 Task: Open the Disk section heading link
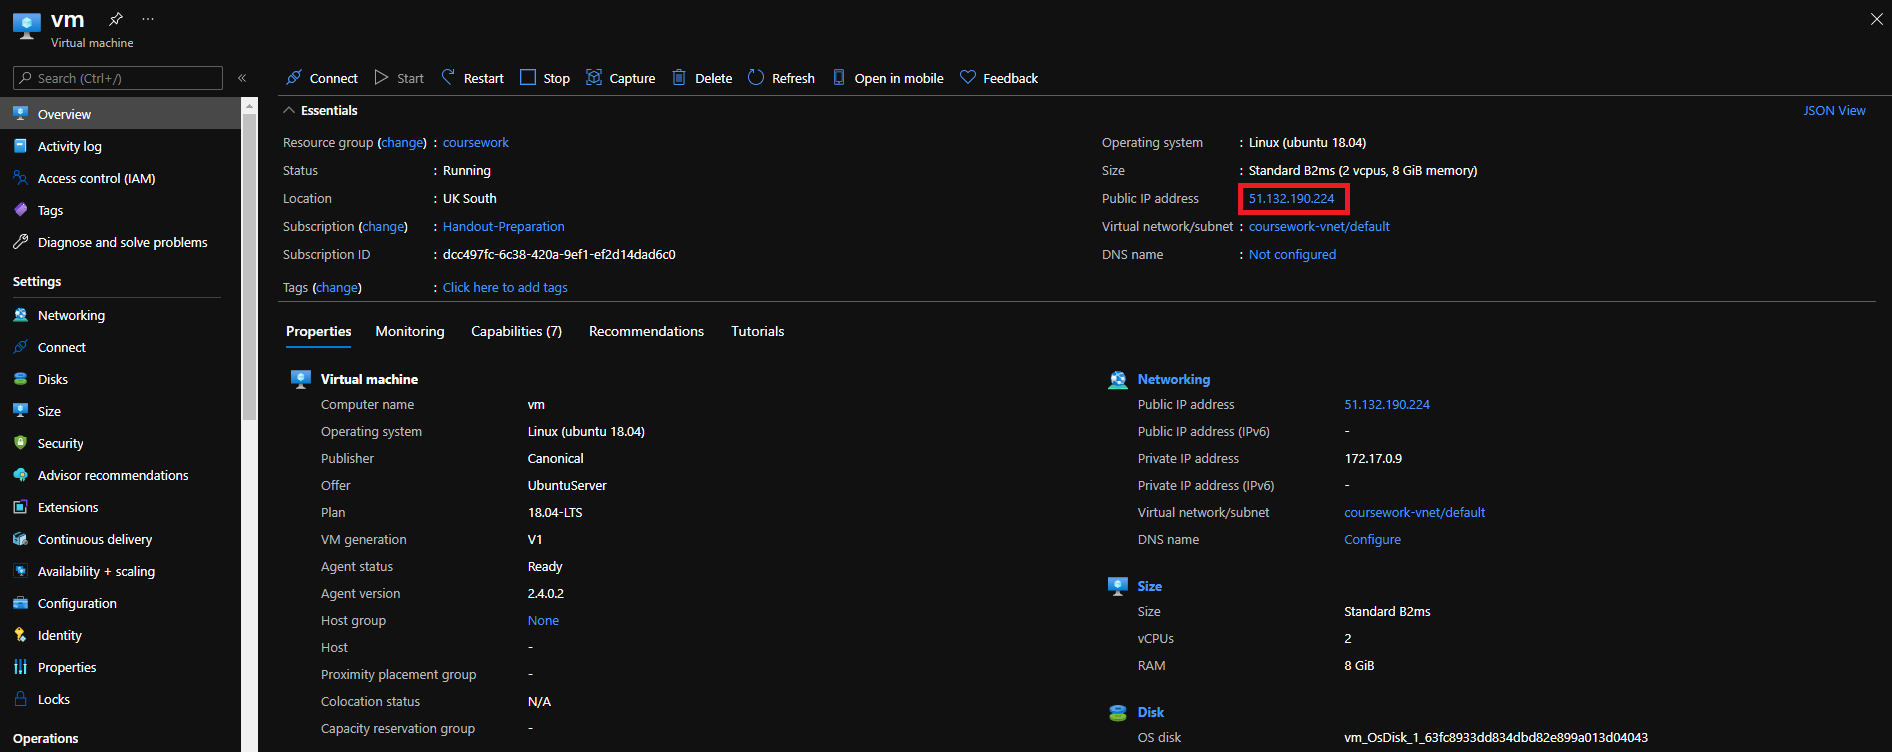click(1151, 713)
